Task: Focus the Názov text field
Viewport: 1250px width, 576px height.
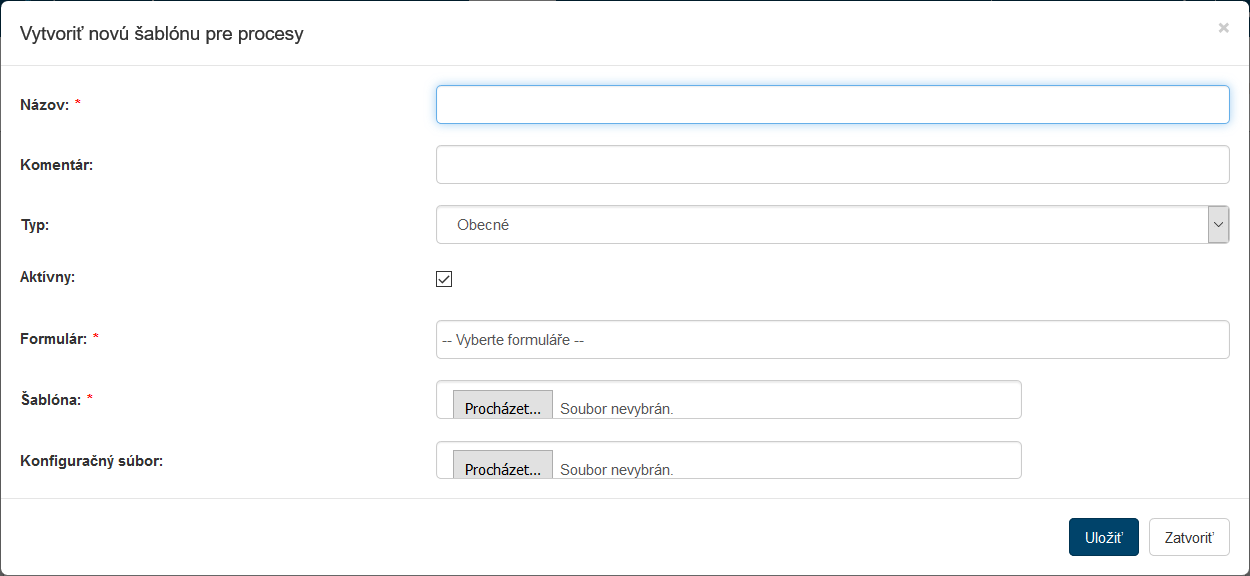Action: [x=832, y=104]
